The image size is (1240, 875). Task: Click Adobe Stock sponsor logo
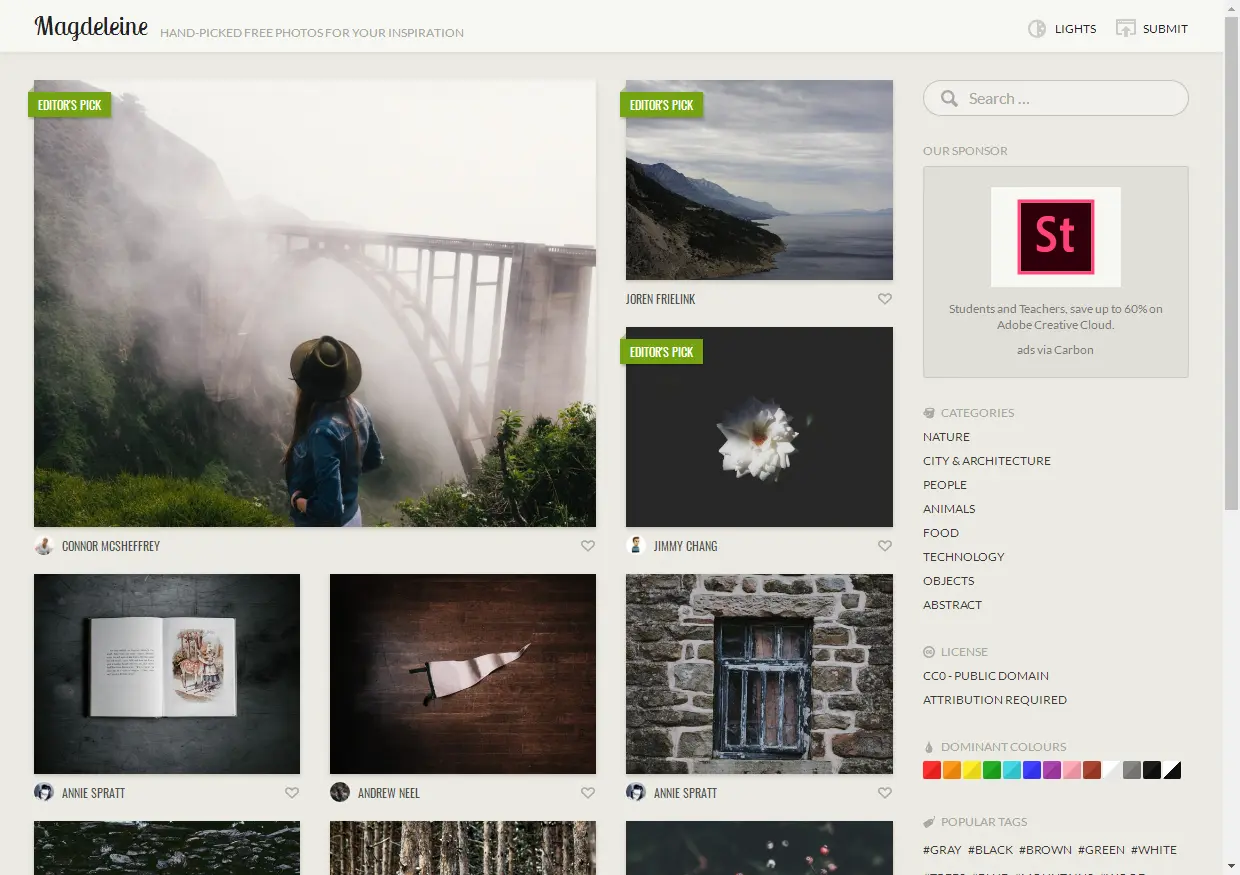pos(1056,237)
